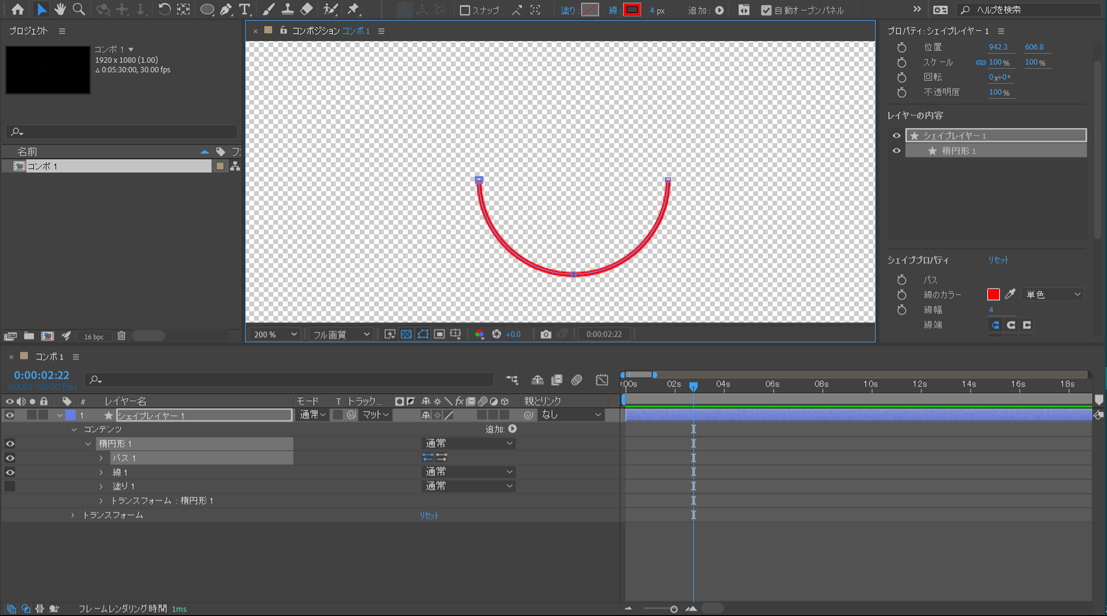Hide 線 1 stroke with its eye icon
The width and height of the screenshot is (1107, 616).
click(10, 472)
